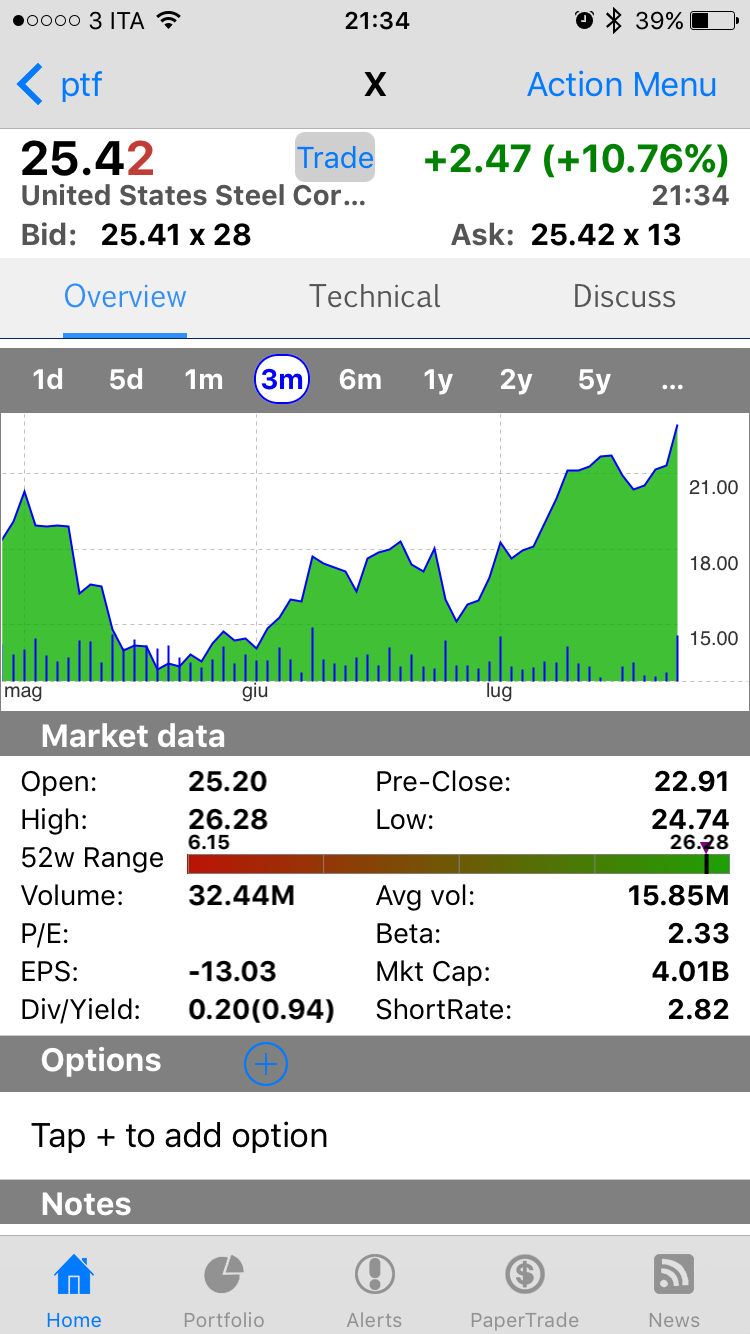Tap the Pre-Close value 22.91
This screenshot has height=1334, width=750.
coord(691,782)
